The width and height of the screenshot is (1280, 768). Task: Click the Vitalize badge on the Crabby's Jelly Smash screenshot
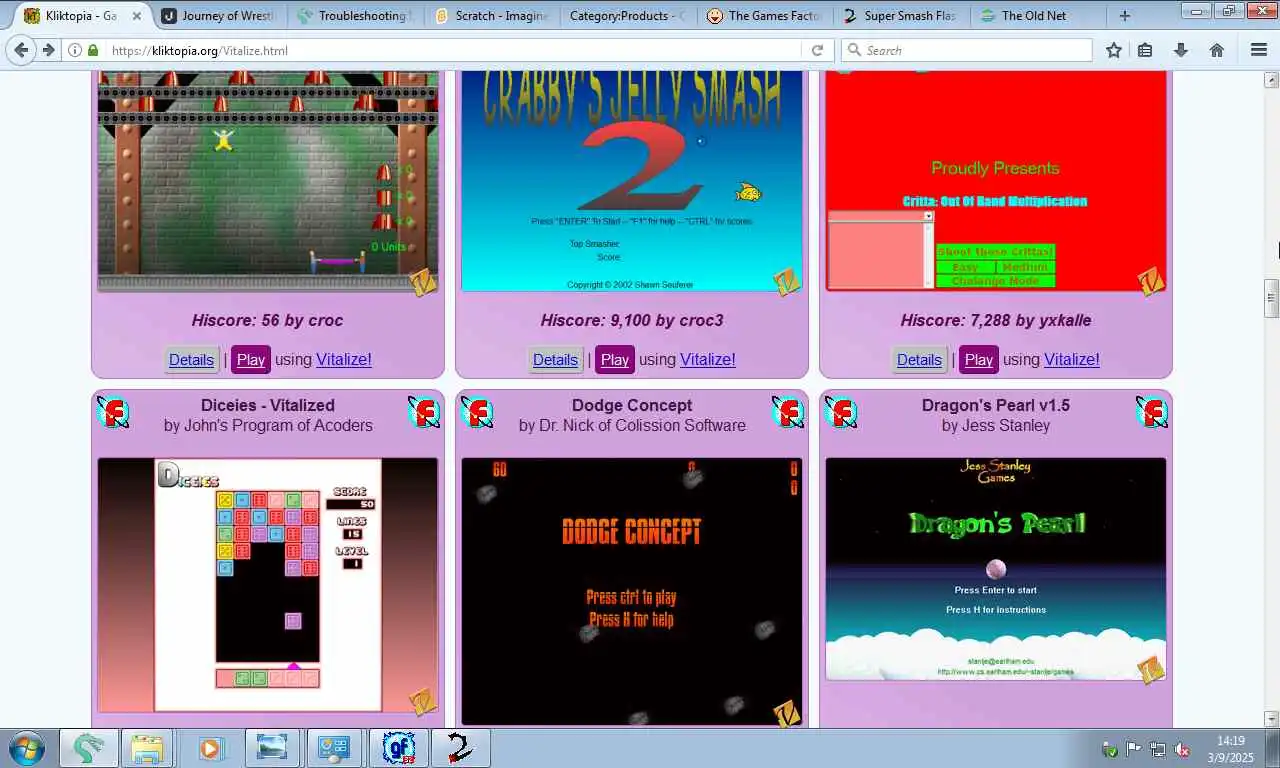click(x=788, y=282)
